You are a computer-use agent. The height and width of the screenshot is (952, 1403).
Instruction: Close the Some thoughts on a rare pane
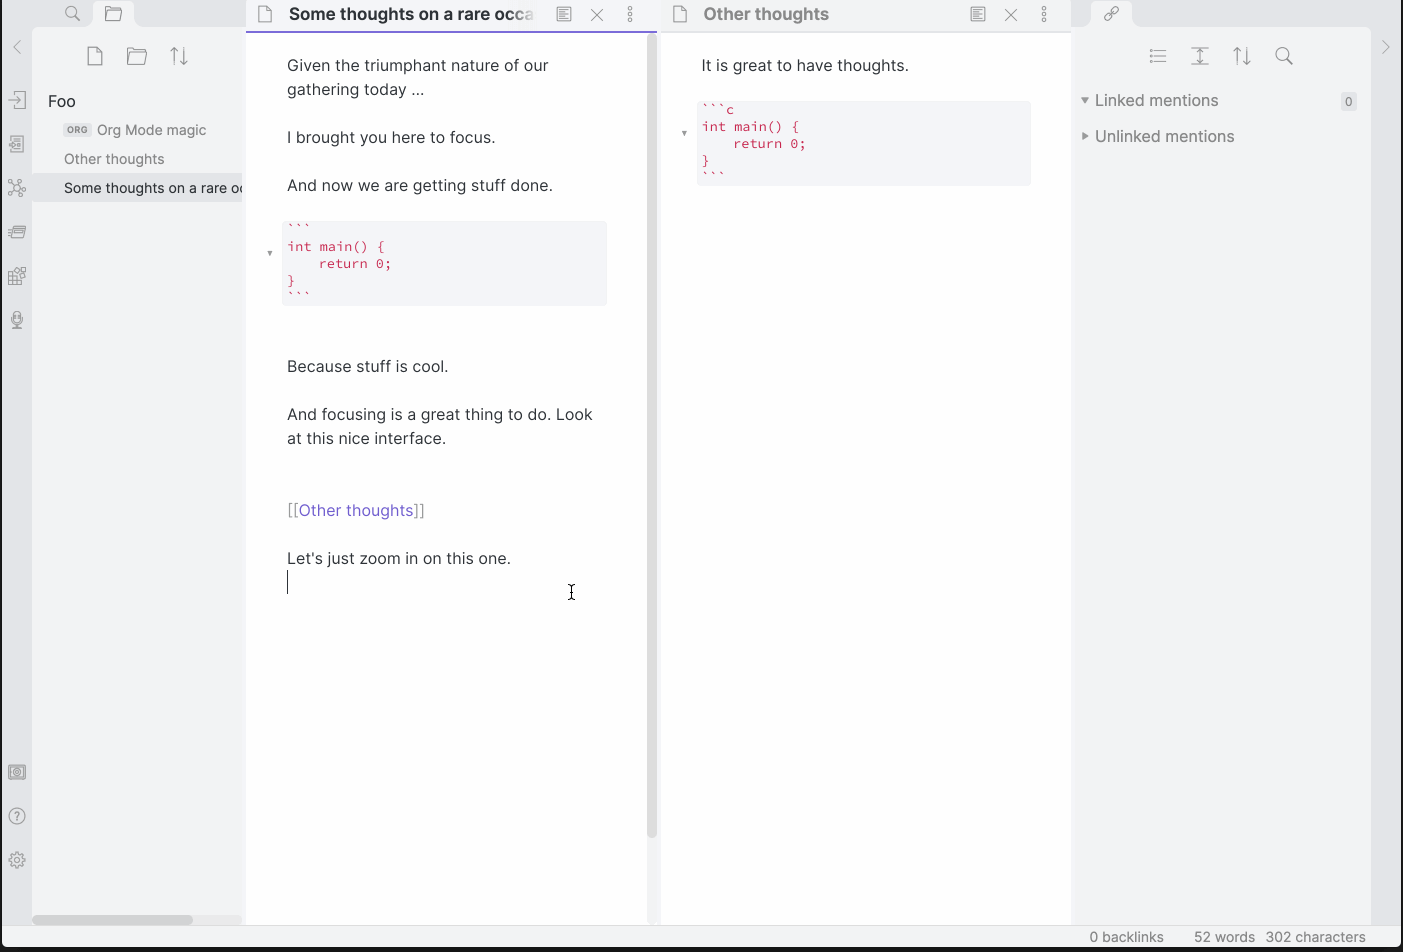[x=597, y=14]
